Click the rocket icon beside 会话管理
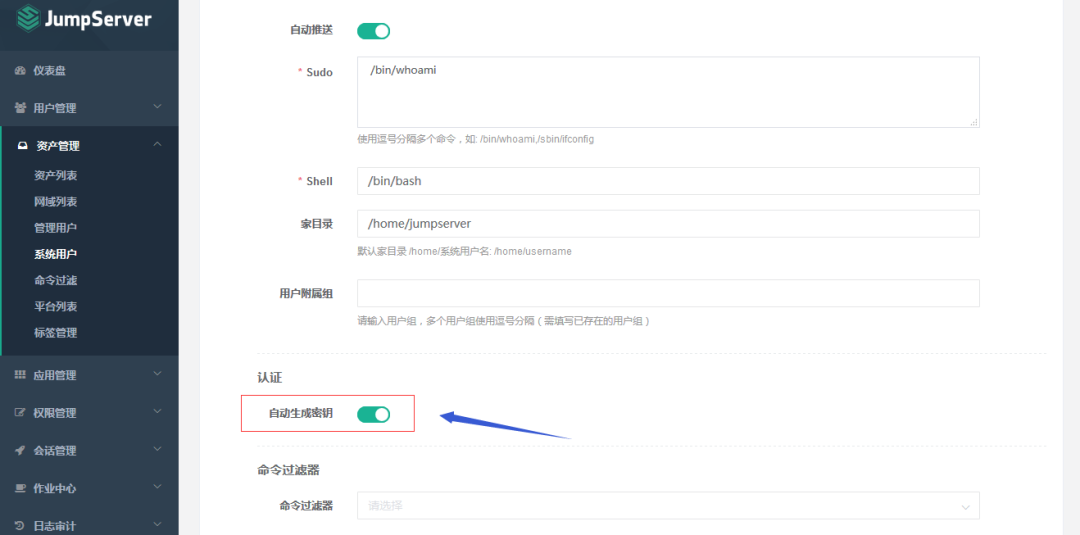 (20, 450)
